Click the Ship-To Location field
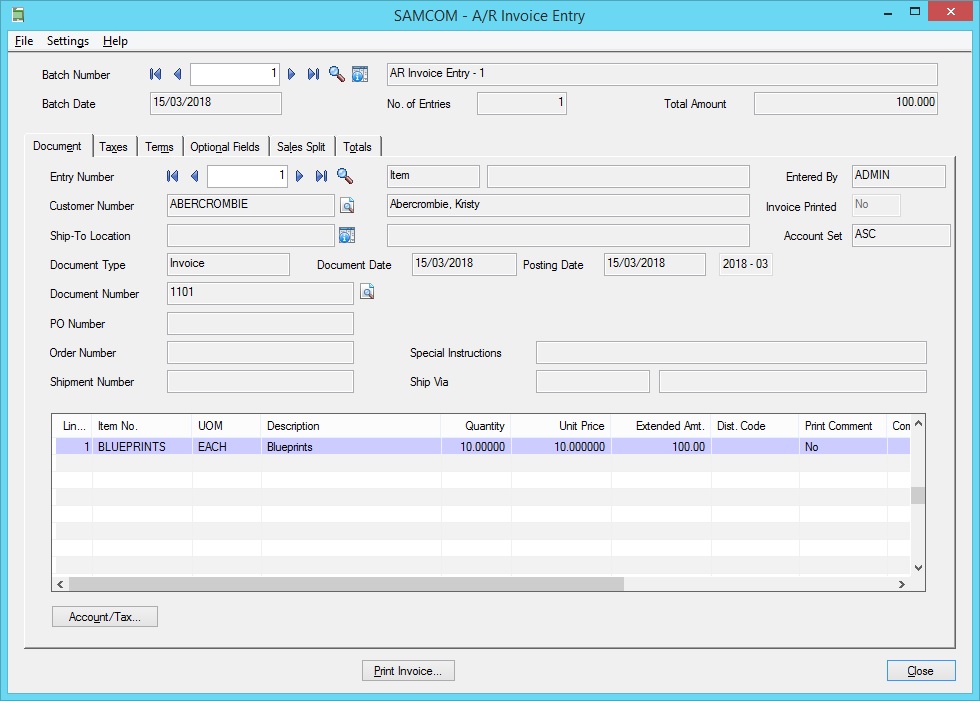 pos(251,236)
